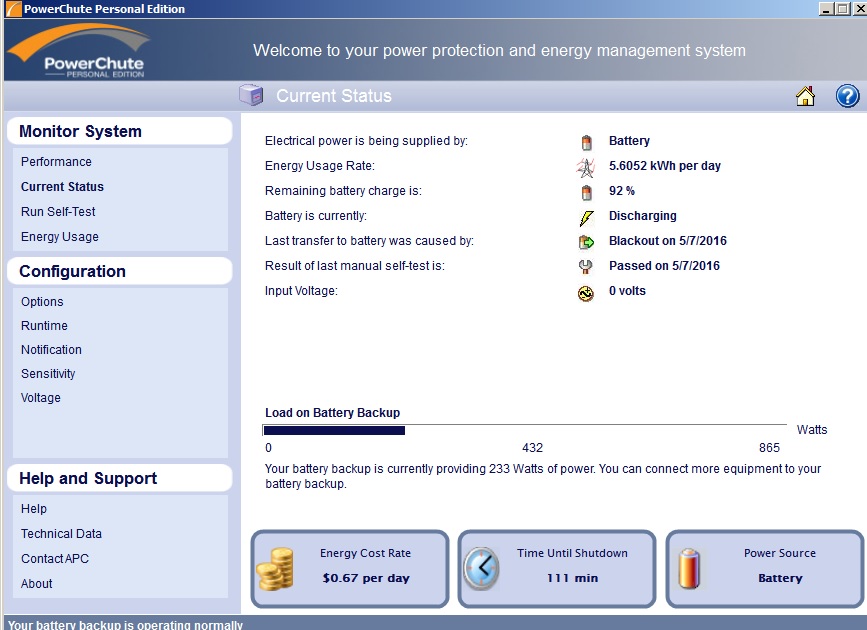Open Energy Usage in Monitor System
Viewport: 867px width, 630px height.
click(x=60, y=237)
